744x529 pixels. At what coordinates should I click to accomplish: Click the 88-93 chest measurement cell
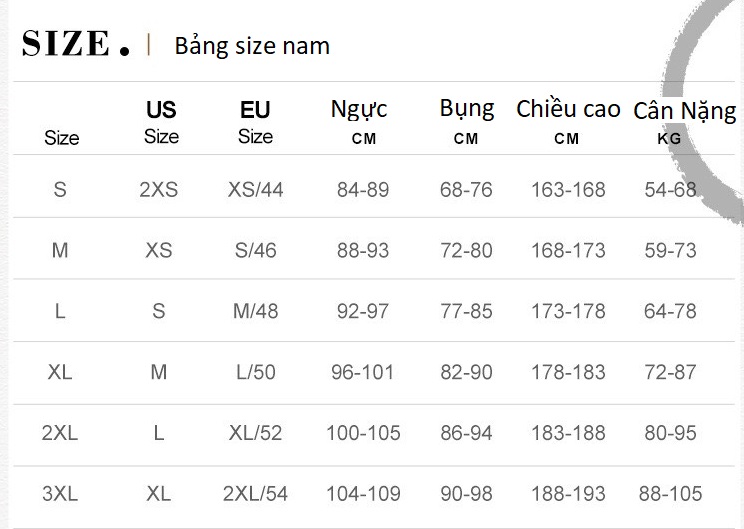click(x=363, y=250)
